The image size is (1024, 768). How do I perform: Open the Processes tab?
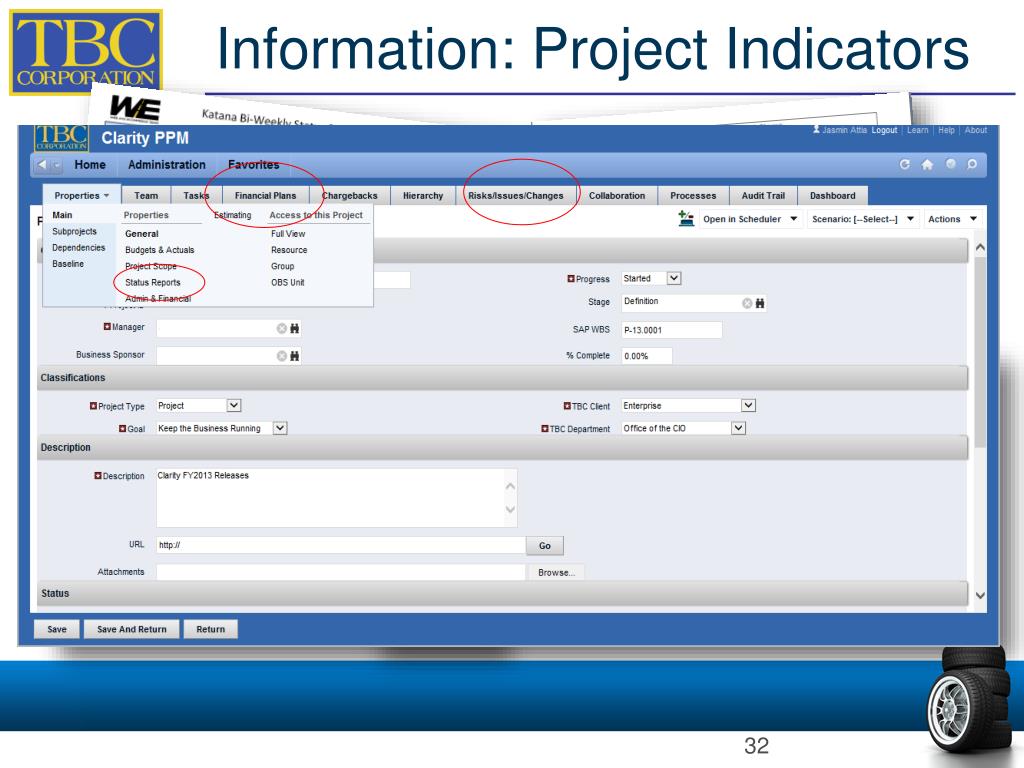(x=693, y=195)
